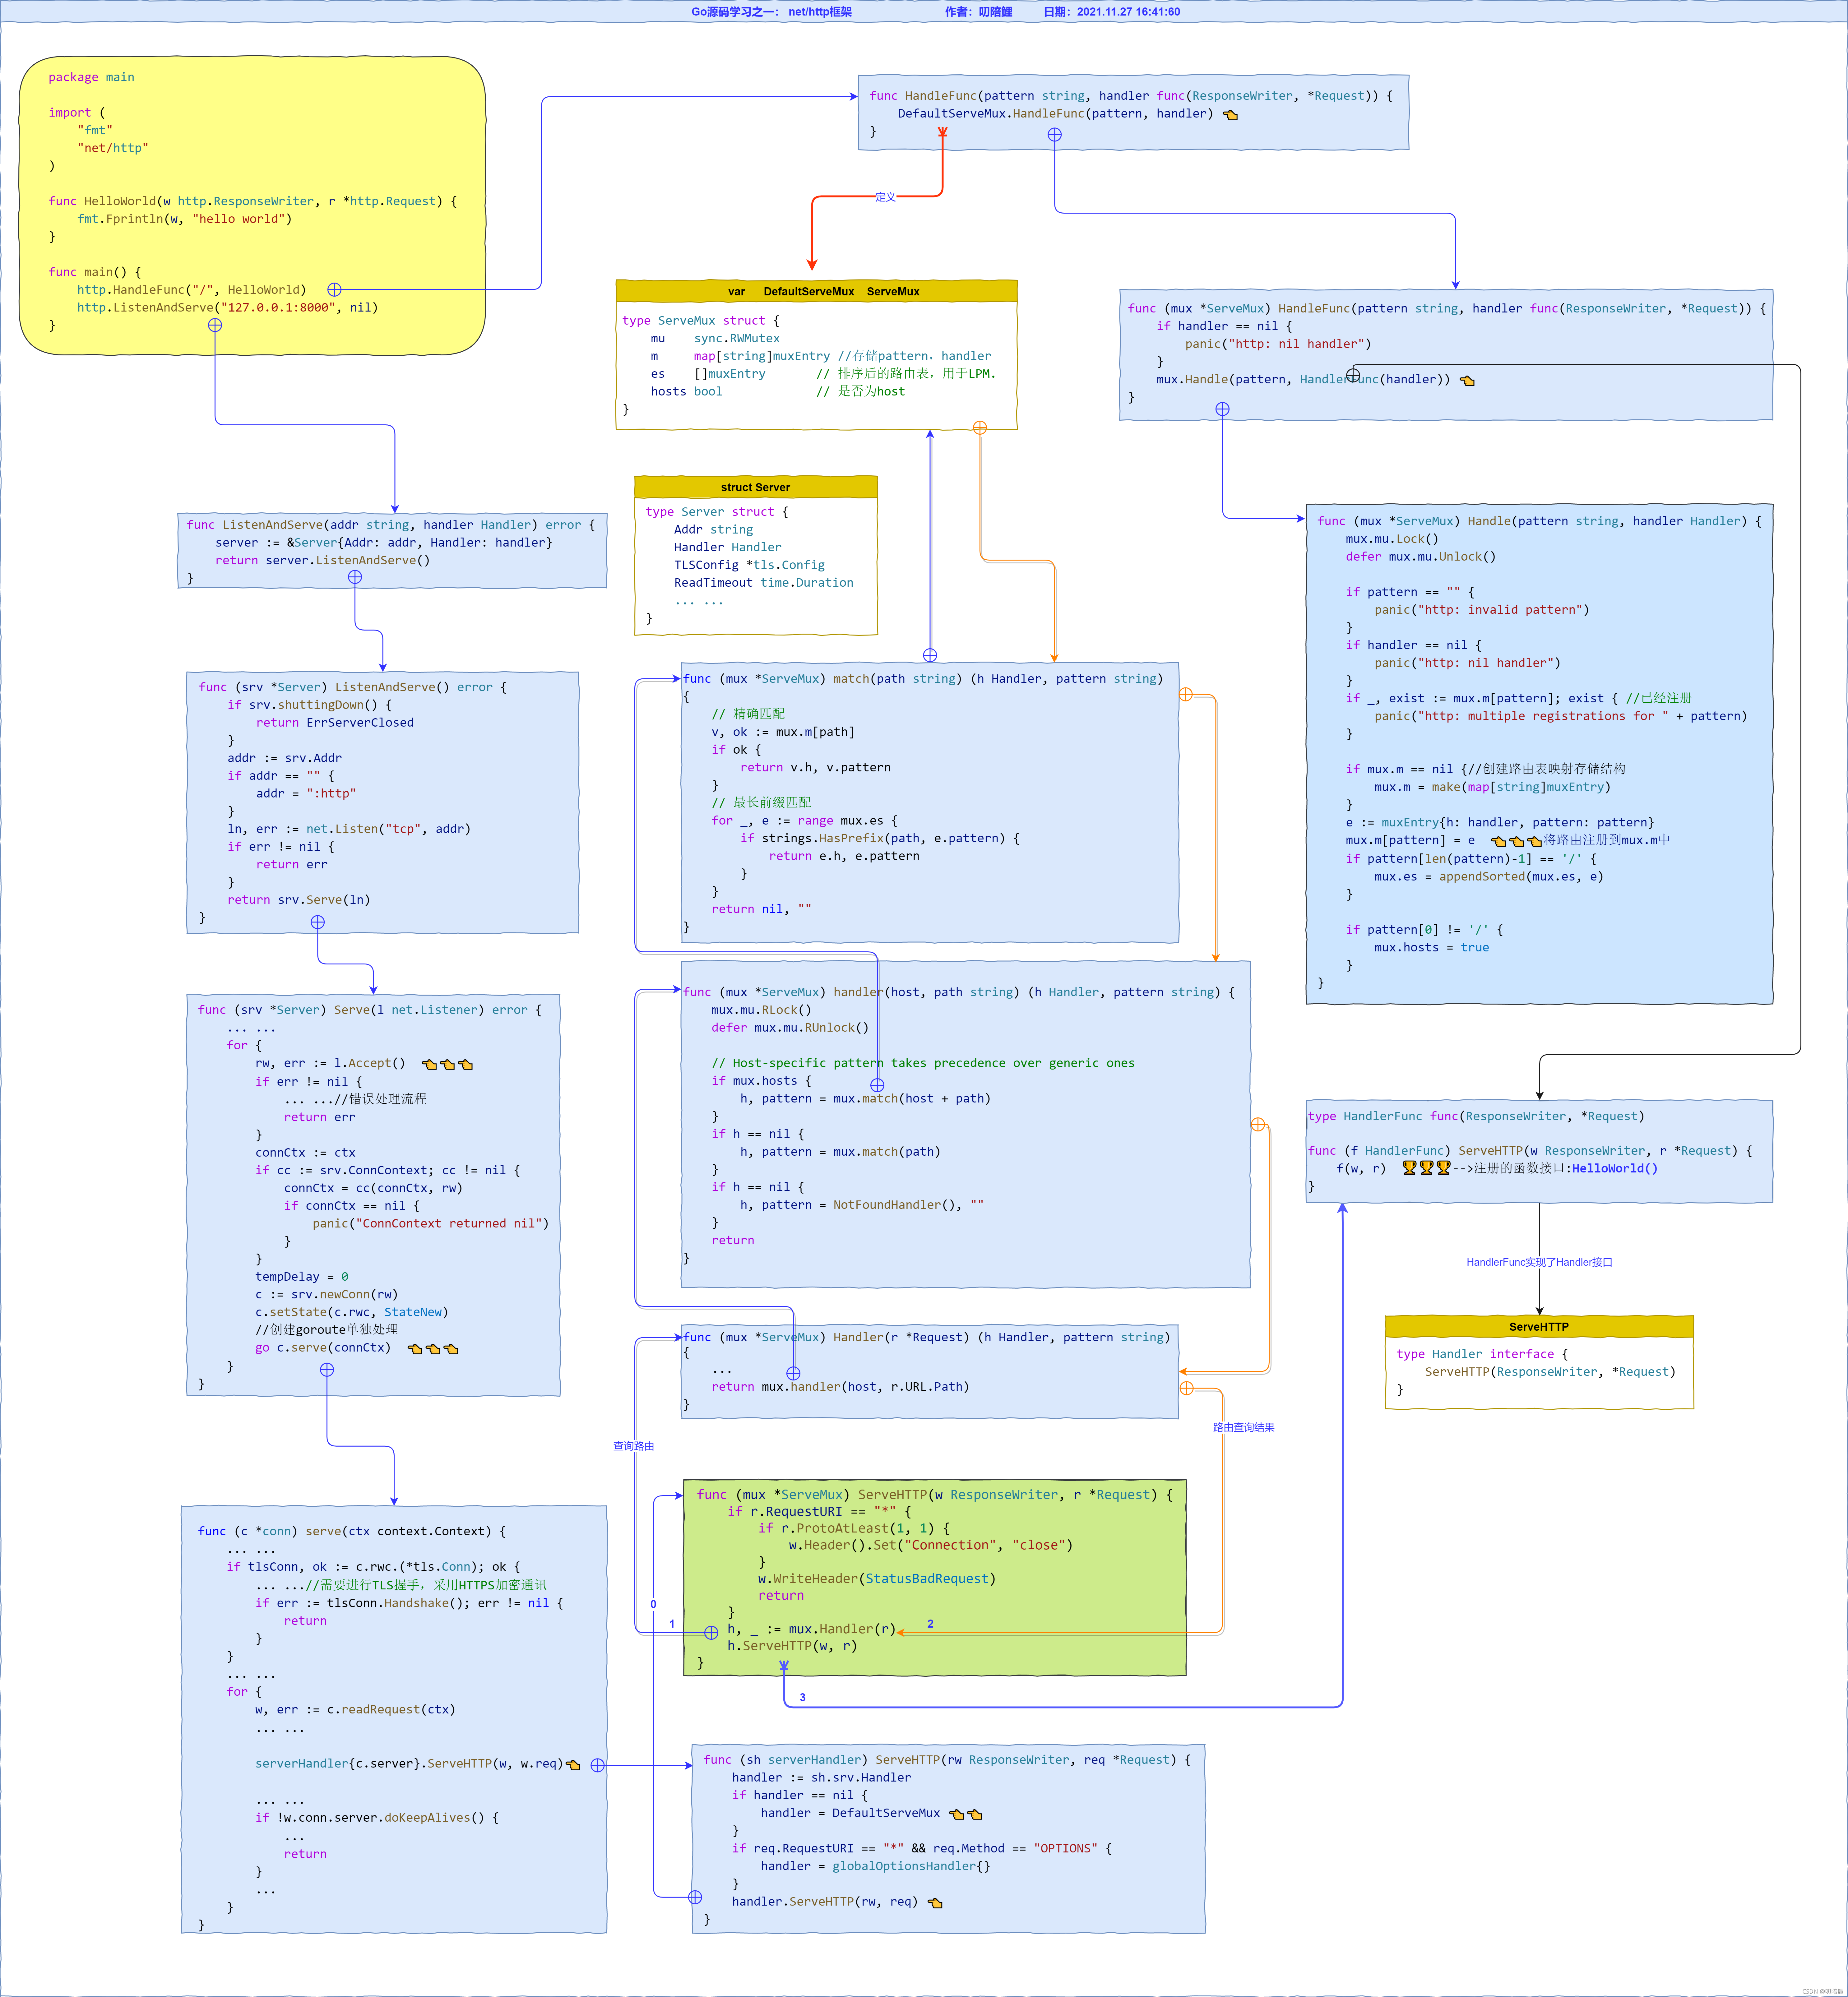Click circle-plus marker below http.ListenAndServe in main
This screenshot has height=1997, width=1848.
(215, 325)
